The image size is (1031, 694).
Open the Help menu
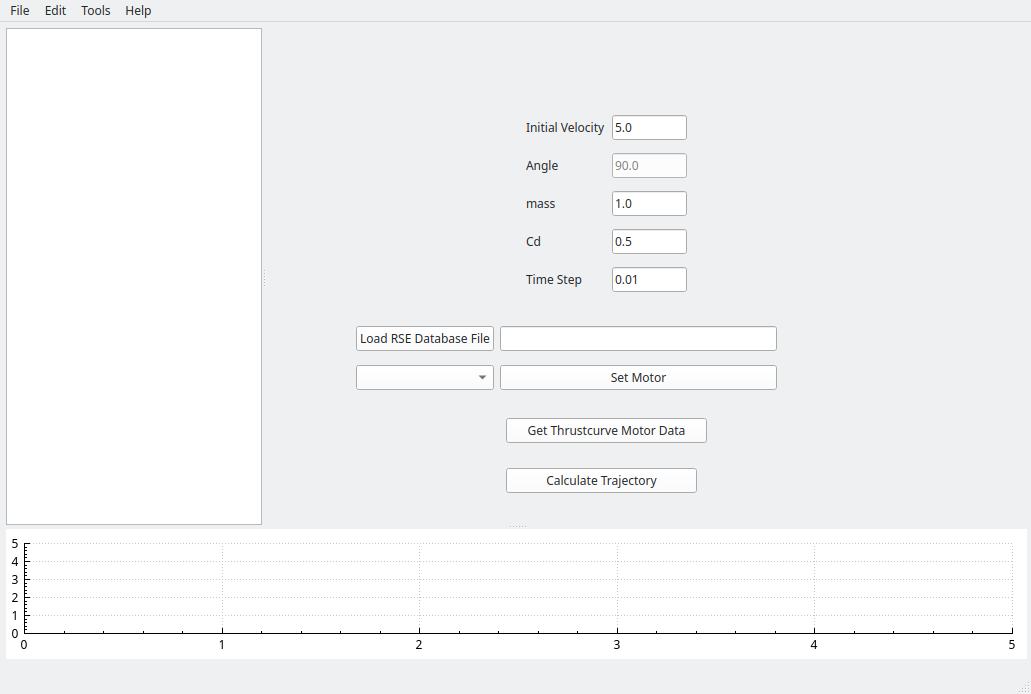click(x=138, y=10)
